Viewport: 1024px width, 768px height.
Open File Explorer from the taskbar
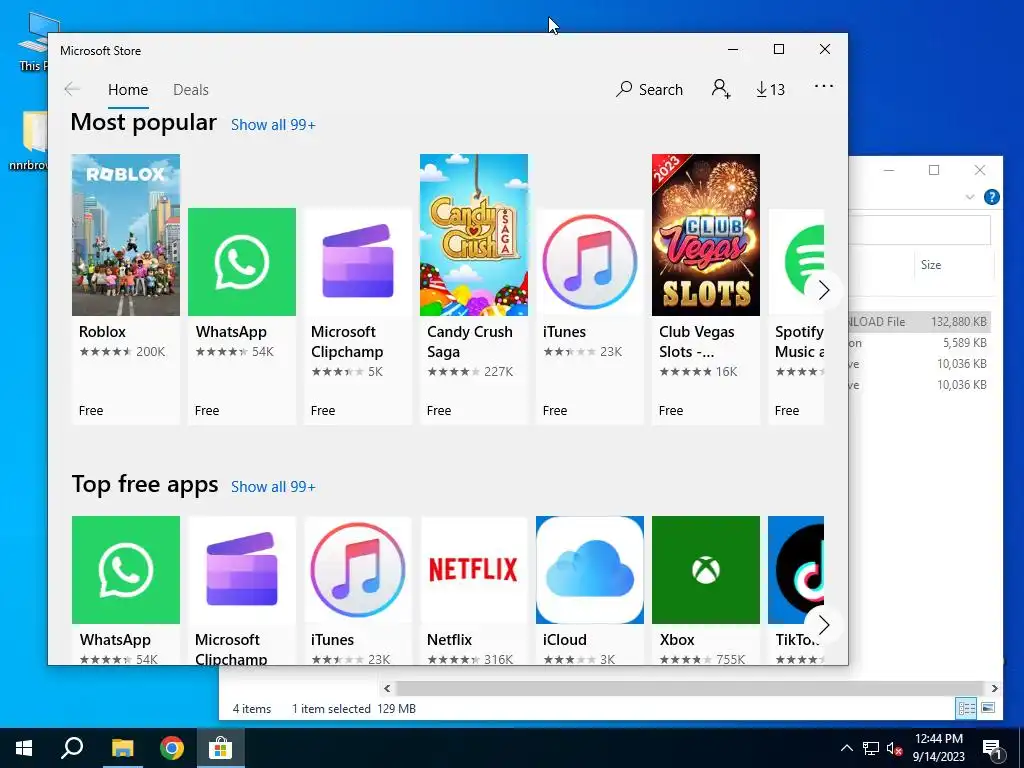tap(122, 748)
